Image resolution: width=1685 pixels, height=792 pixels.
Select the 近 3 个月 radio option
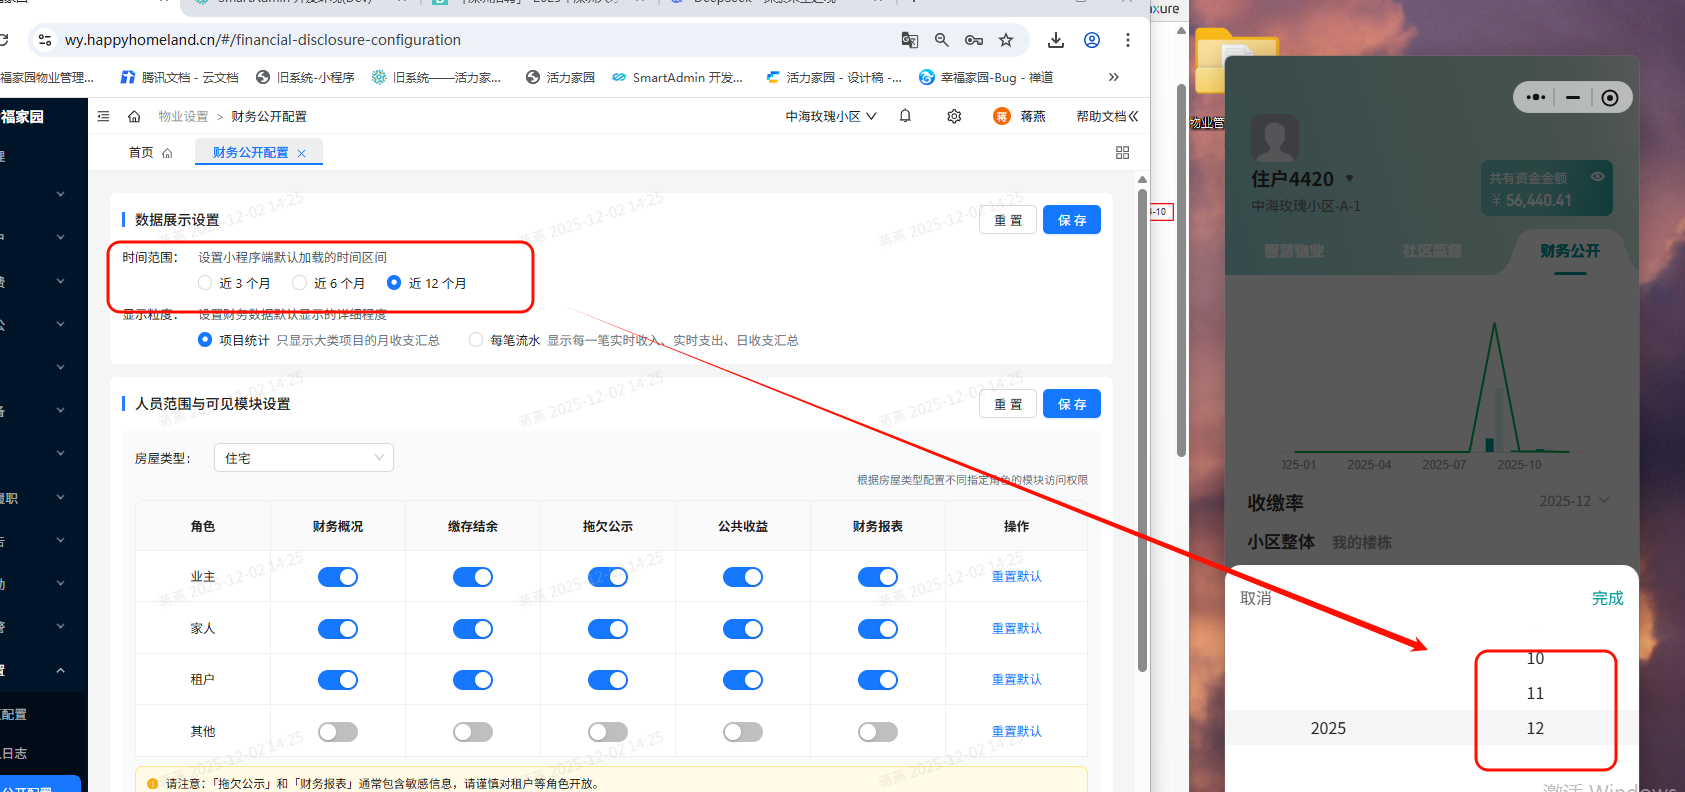(x=206, y=283)
